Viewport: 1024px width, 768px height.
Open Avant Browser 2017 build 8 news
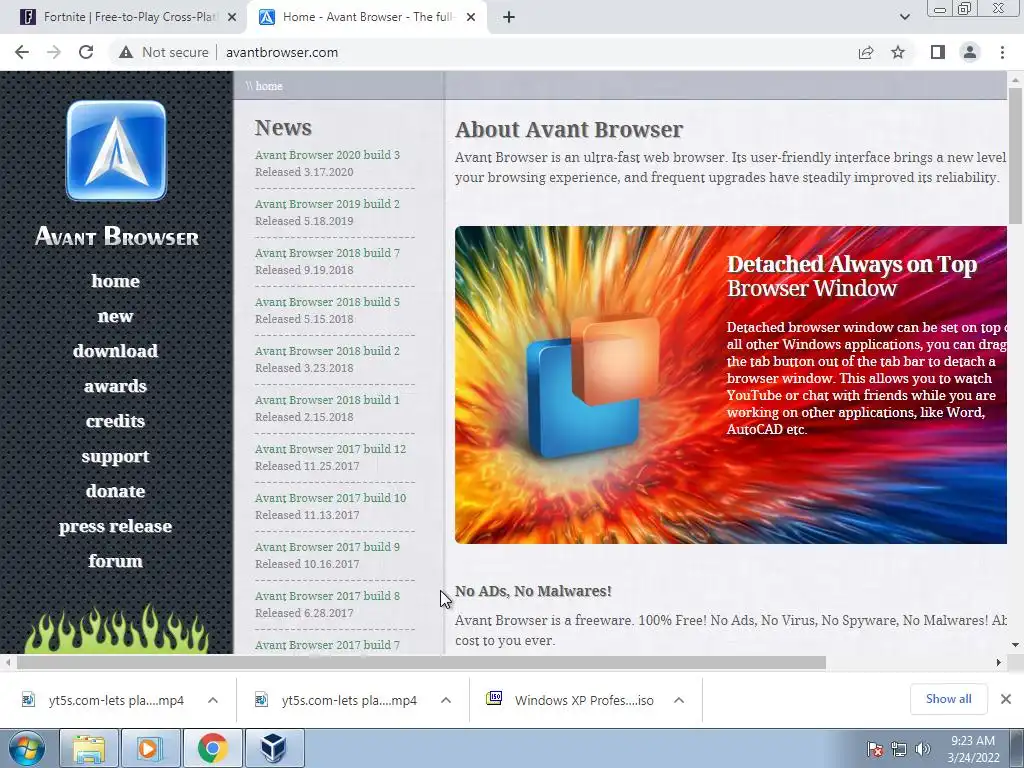coord(327,596)
